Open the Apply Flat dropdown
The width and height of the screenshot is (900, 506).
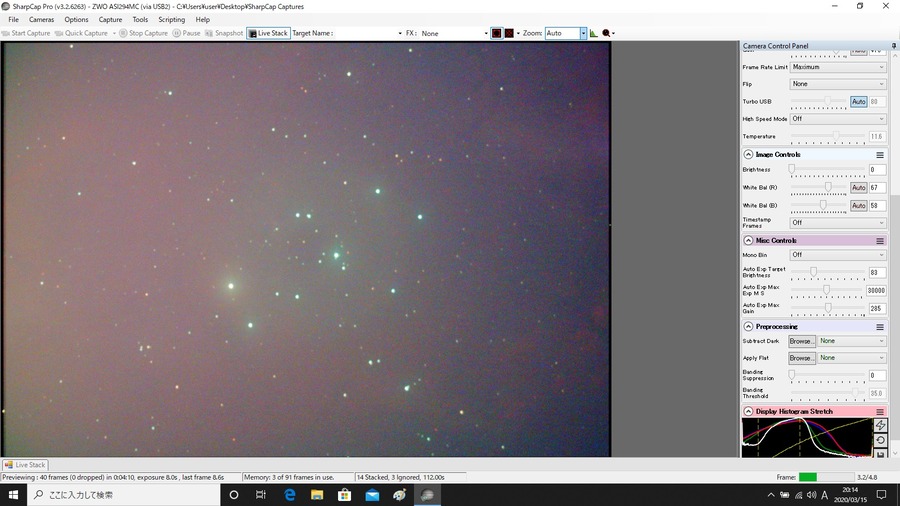tap(852, 357)
